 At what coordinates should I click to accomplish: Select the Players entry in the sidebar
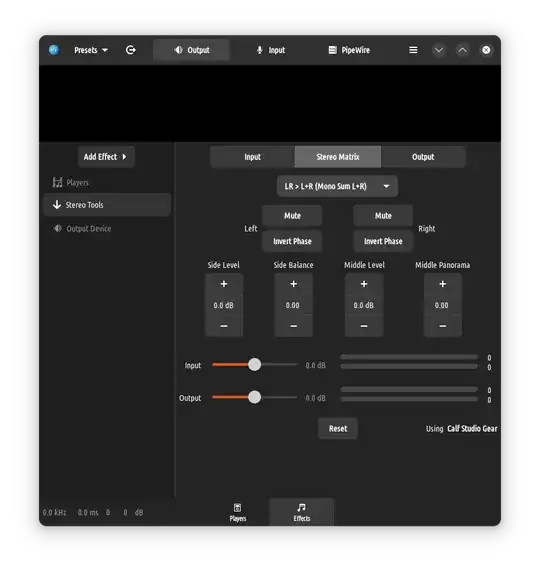(107, 182)
